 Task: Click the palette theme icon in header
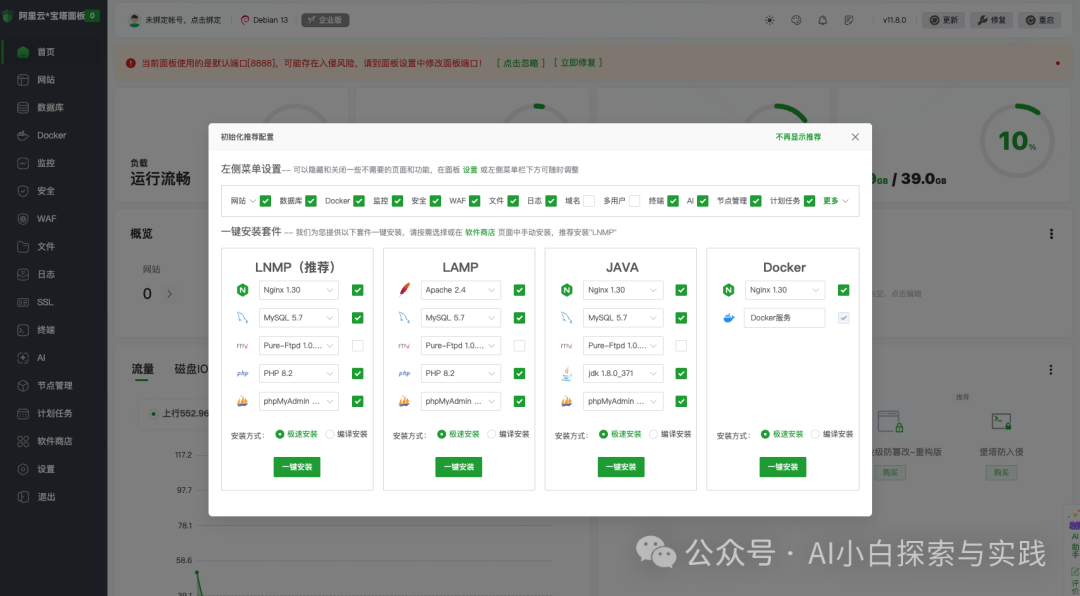pos(796,20)
